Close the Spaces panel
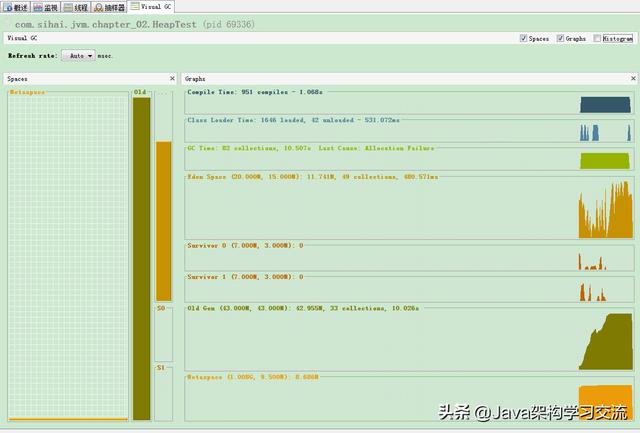 [x=172, y=78]
